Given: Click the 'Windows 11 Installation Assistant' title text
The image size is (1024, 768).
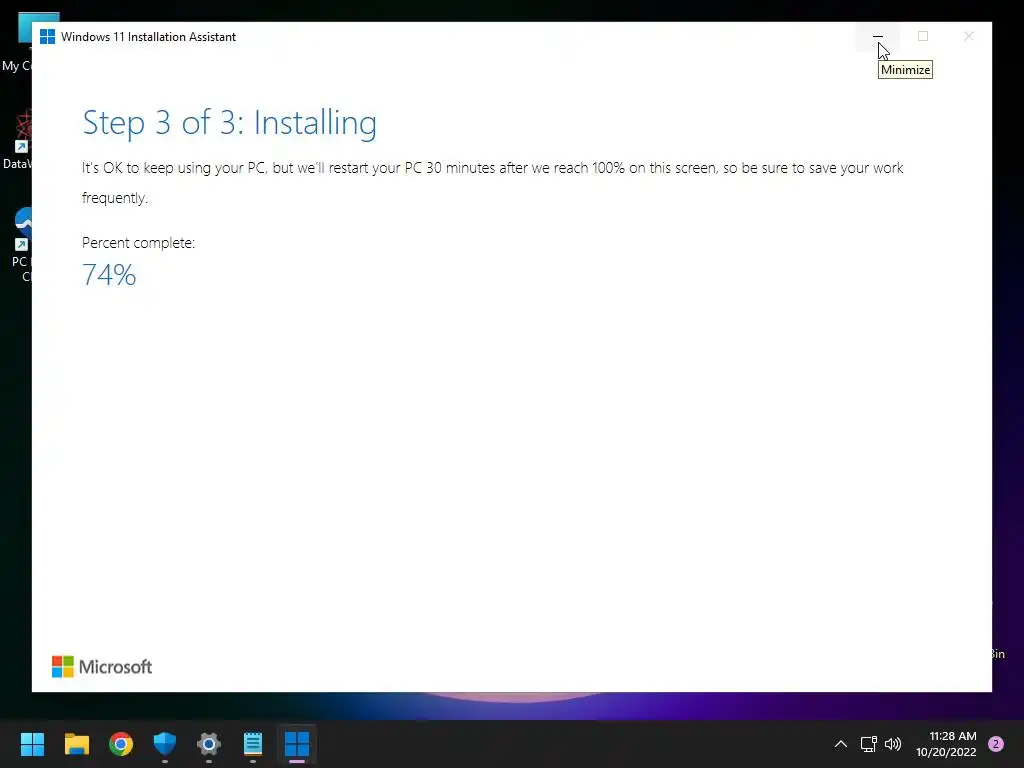Looking at the screenshot, I should 148,37.
